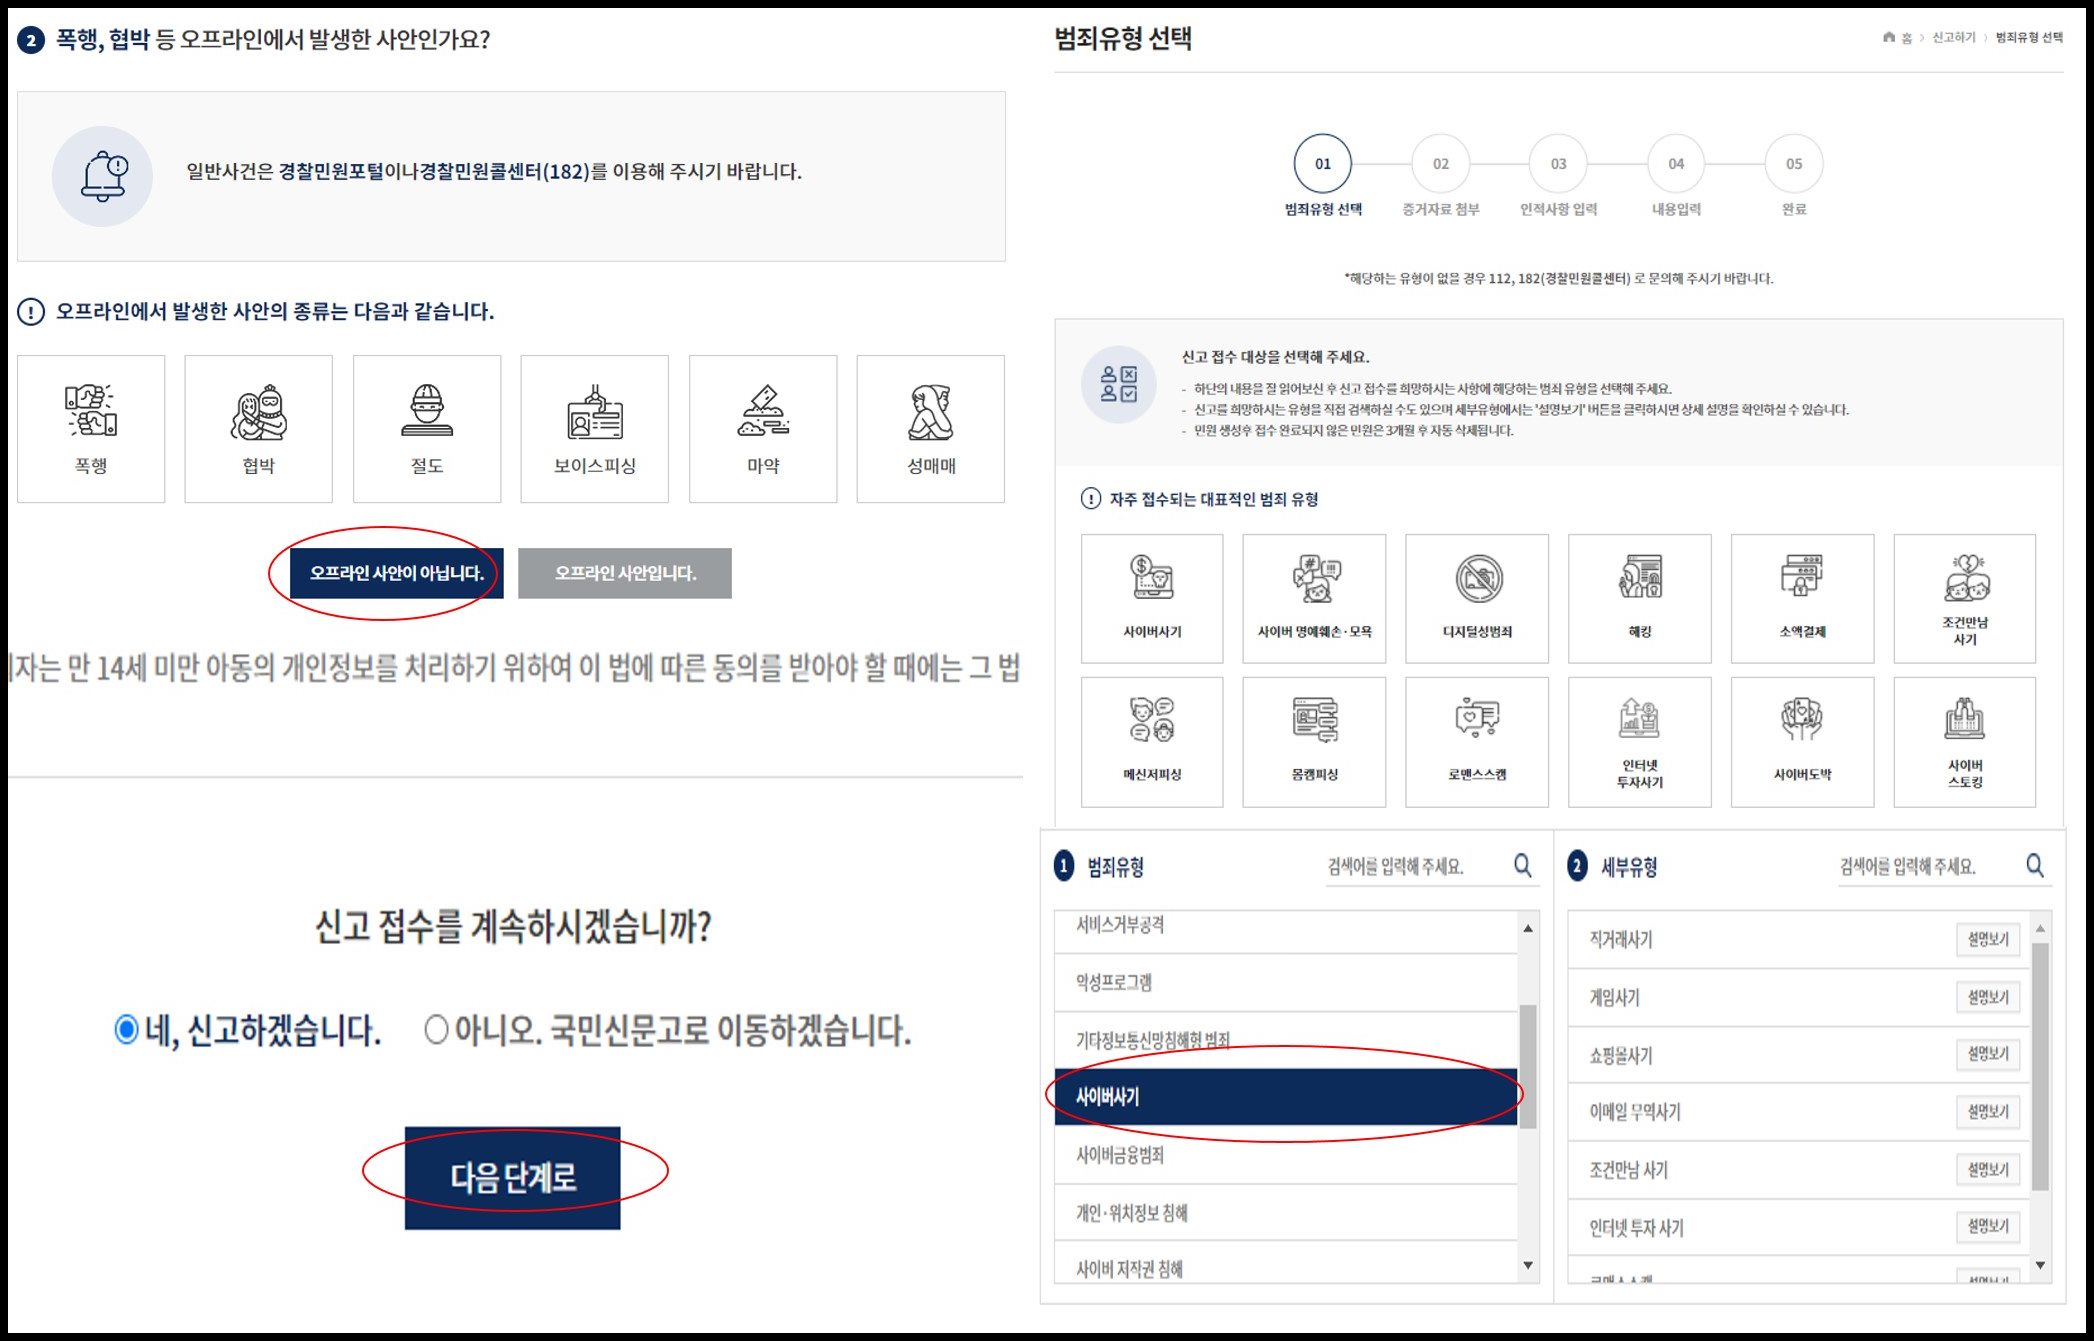Select radio '아니오. 국민신문고로 이동하겠습니다'

click(436, 1029)
